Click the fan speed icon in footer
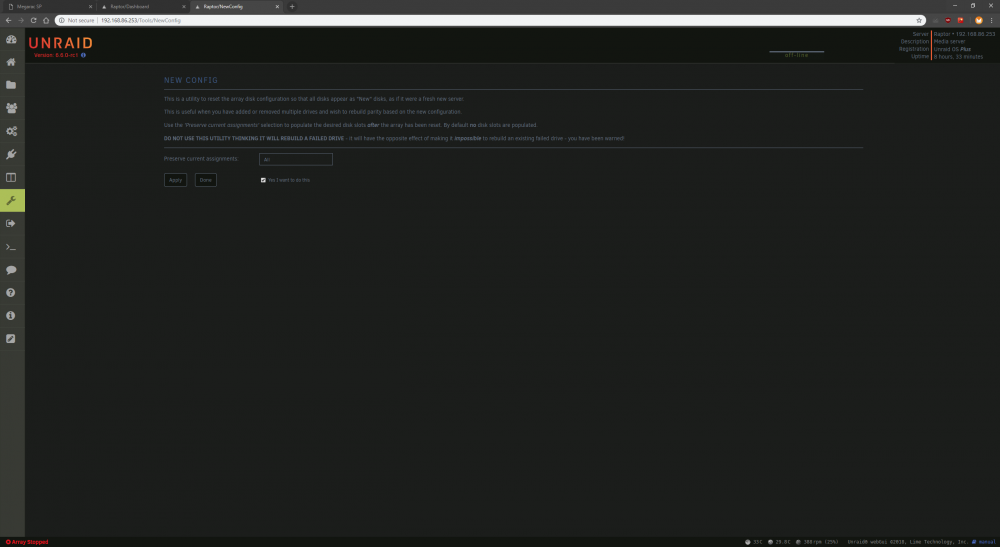 pyautogui.click(x=798, y=542)
